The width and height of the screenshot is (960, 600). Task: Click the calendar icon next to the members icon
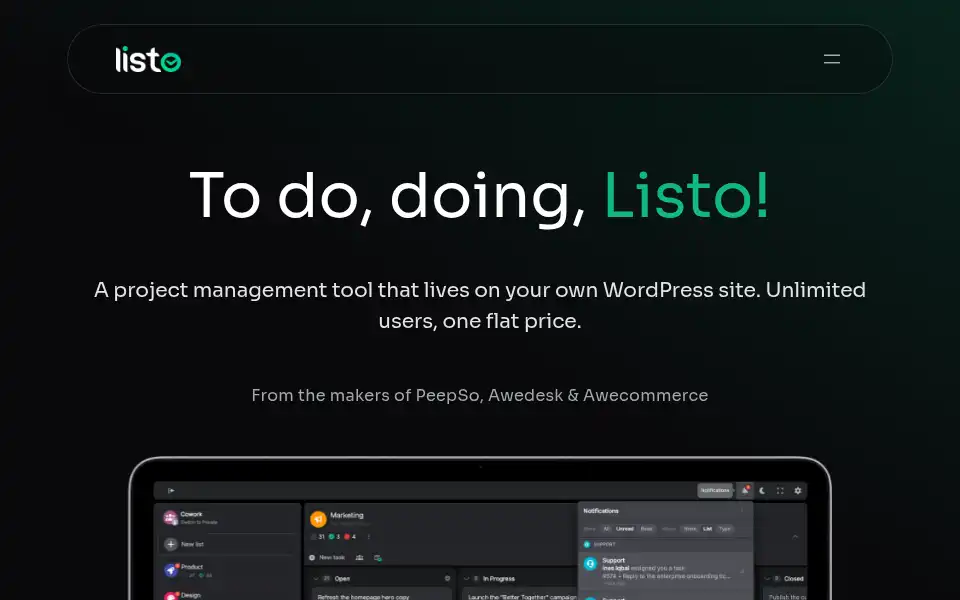point(378,557)
